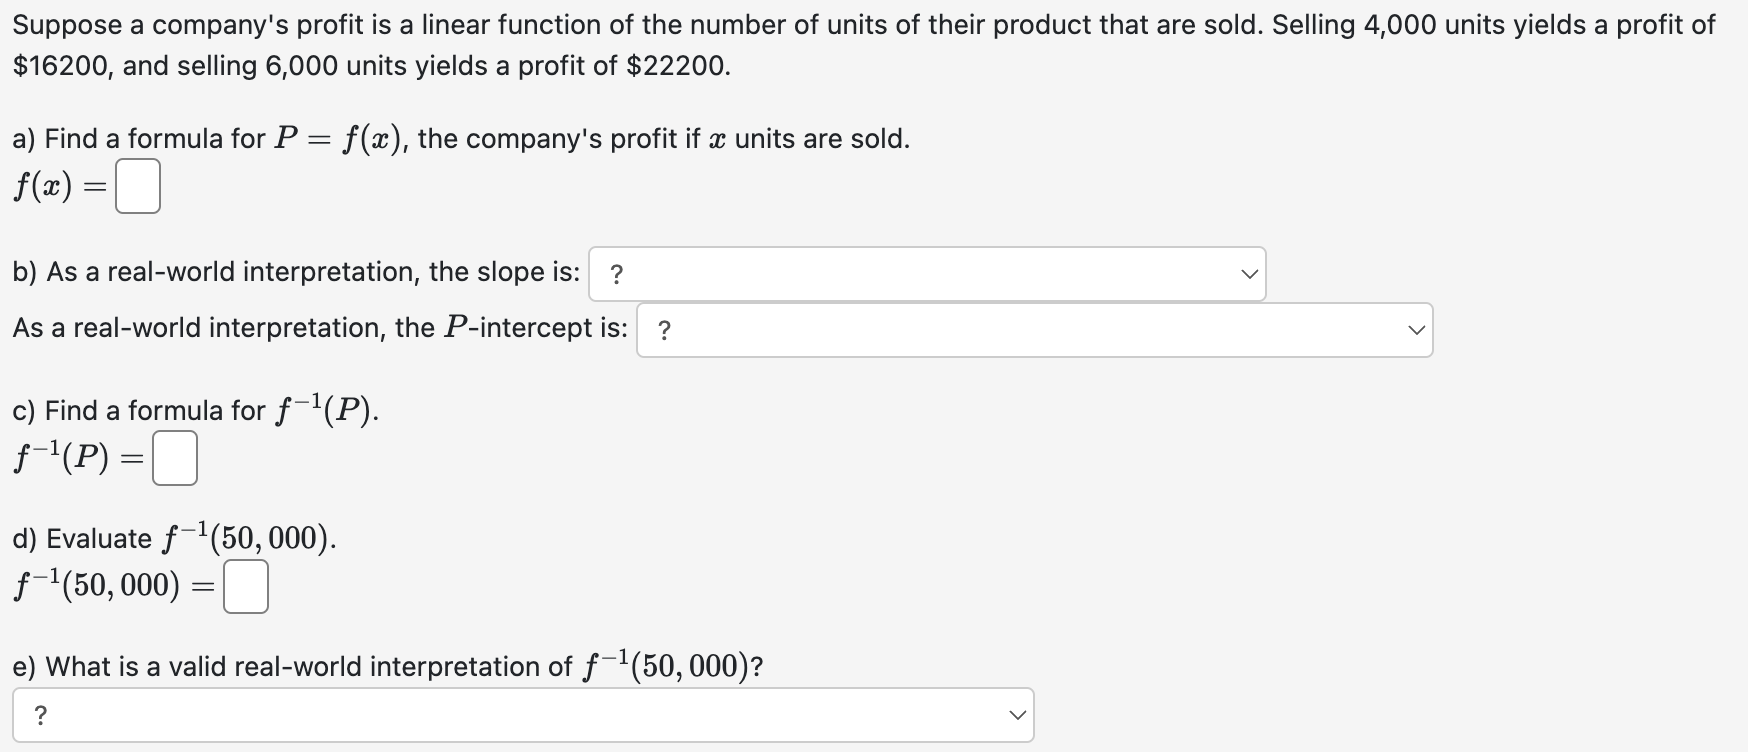Image resolution: width=1748 pixels, height=752 pixels.
Task: Click the chevron on the P-intercept dropdown
Action: click(1414, 329)
